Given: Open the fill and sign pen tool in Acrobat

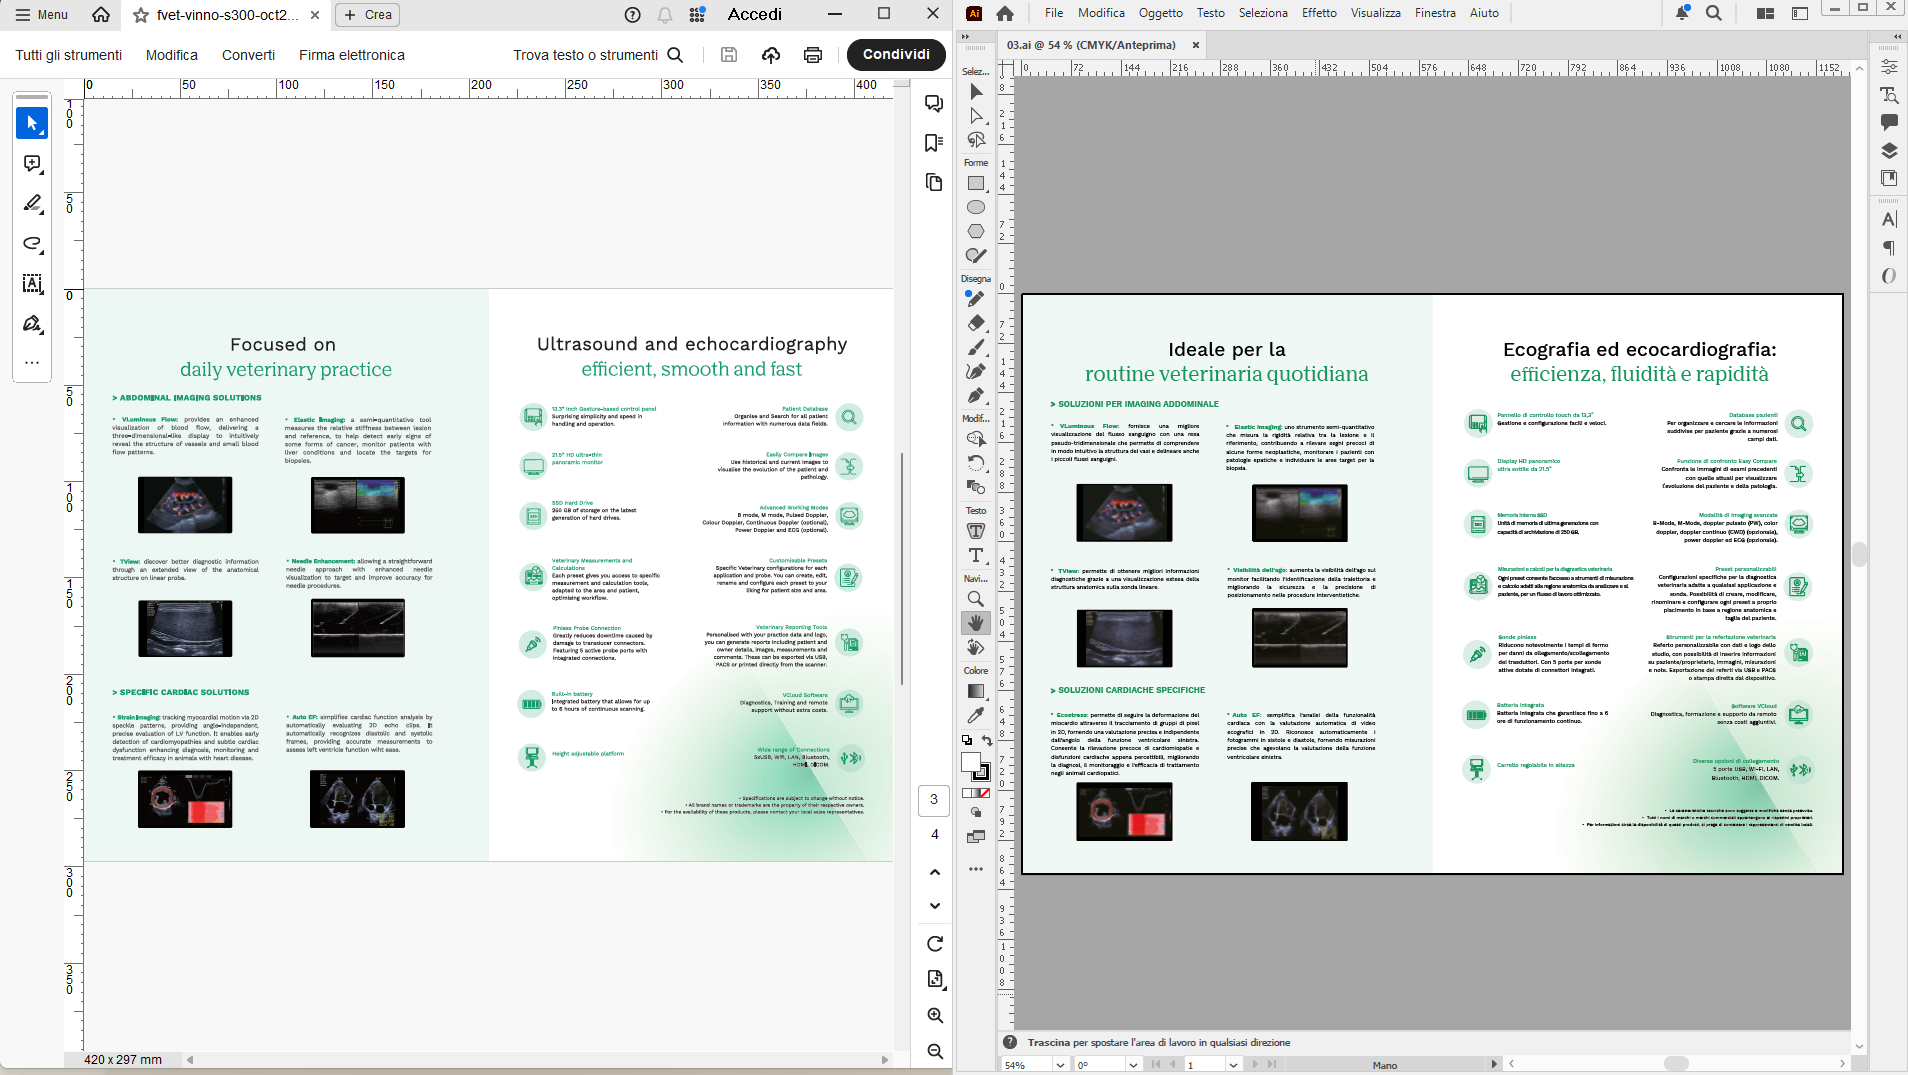Looking at the screenshot, I should coord(32,324).
